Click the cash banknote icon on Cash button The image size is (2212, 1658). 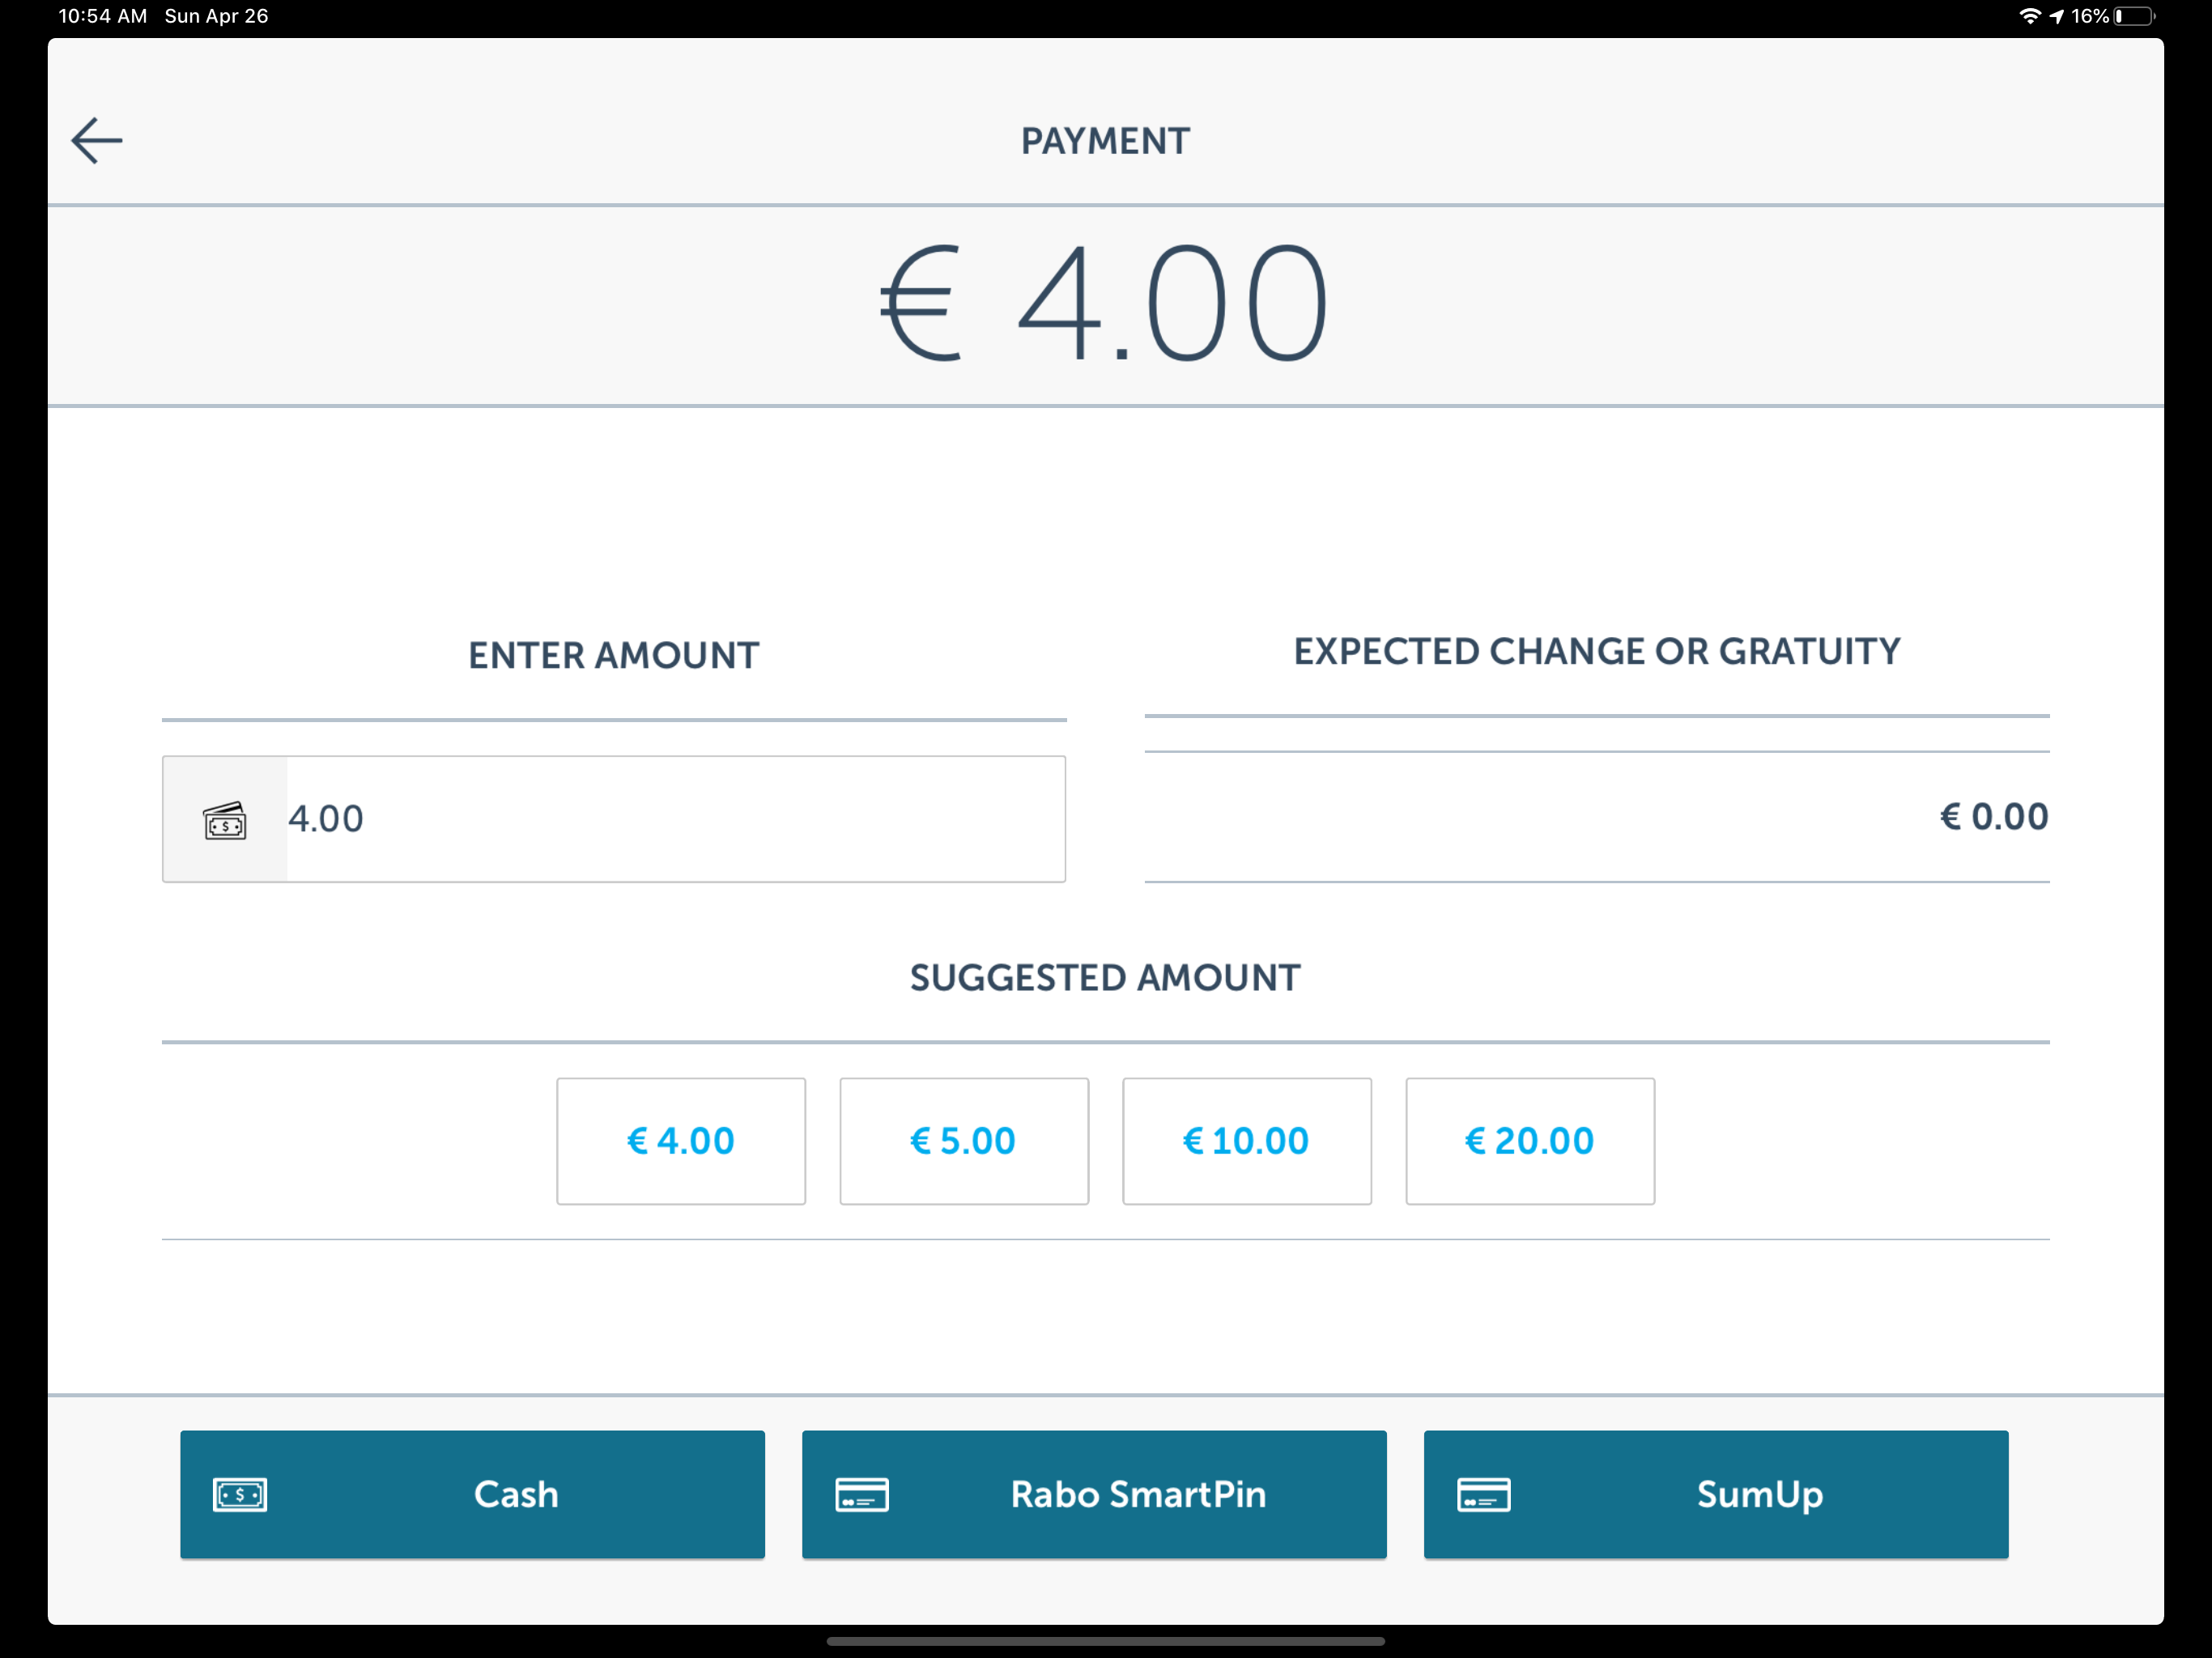(x=240, y=1494)
